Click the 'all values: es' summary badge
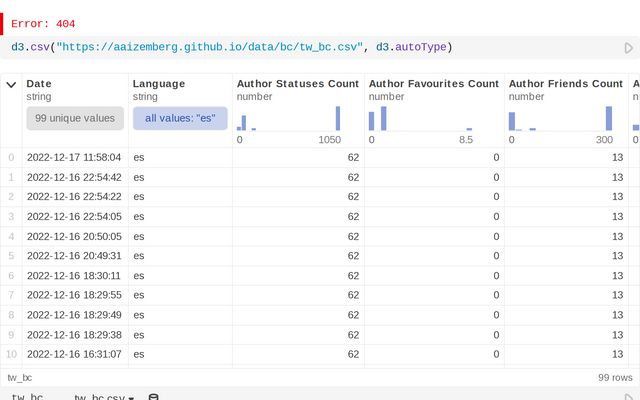Viewport: 640px width, 400px height. click(180, 118)
